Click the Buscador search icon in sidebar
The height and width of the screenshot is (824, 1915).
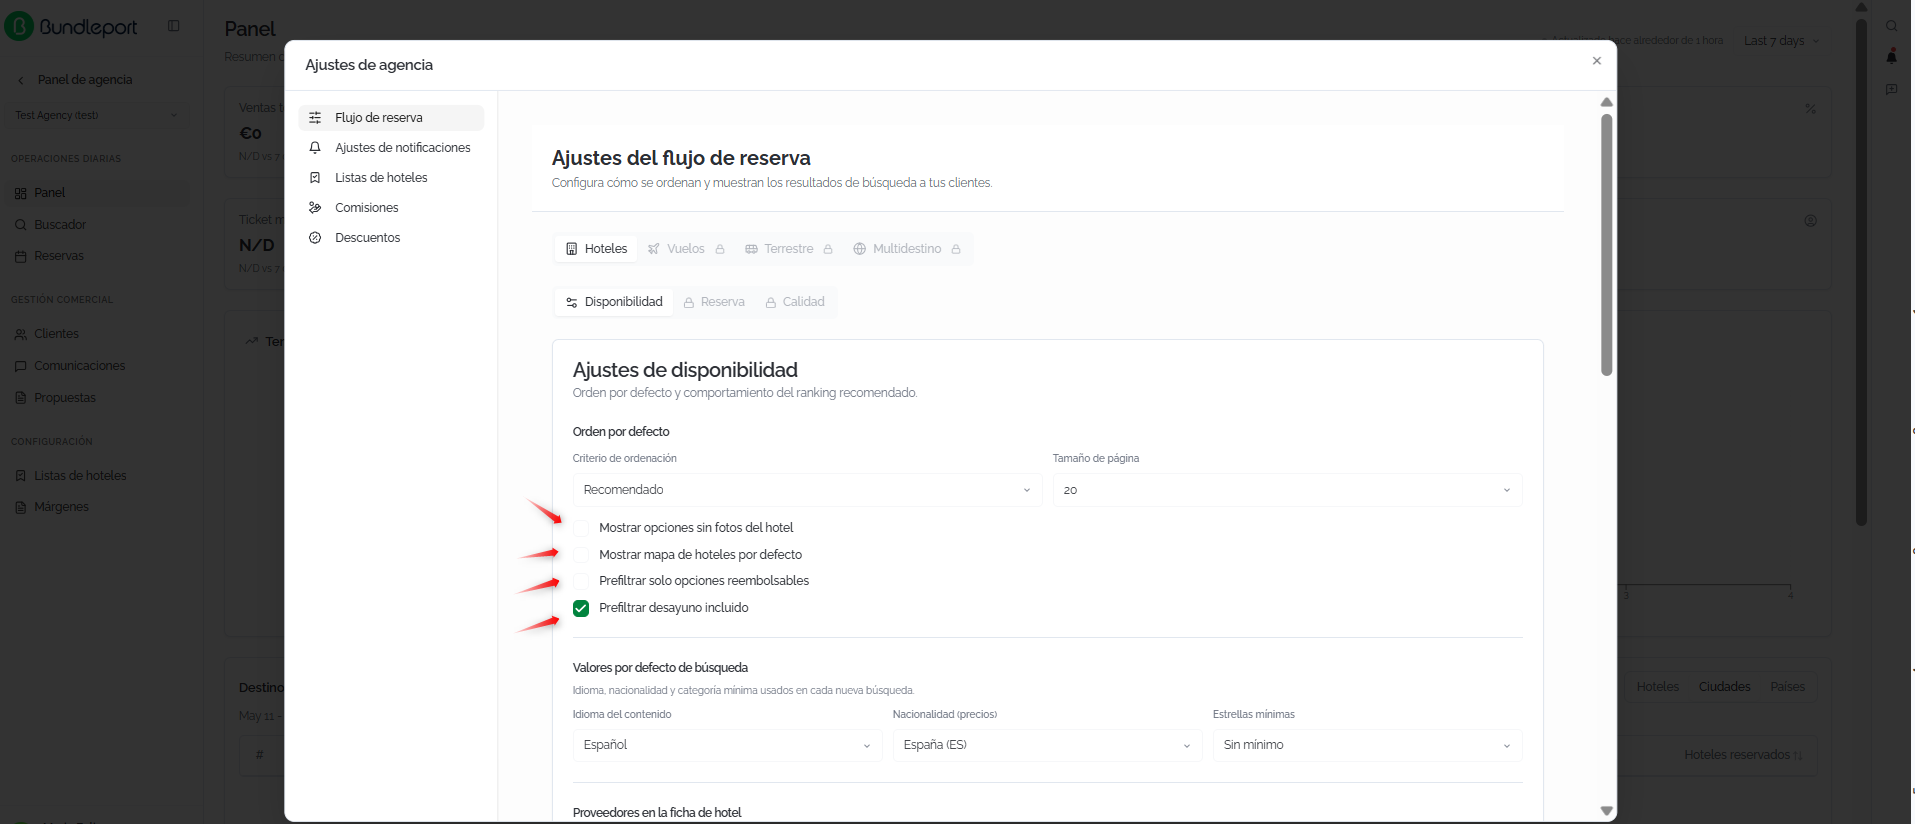click(21, 225)
